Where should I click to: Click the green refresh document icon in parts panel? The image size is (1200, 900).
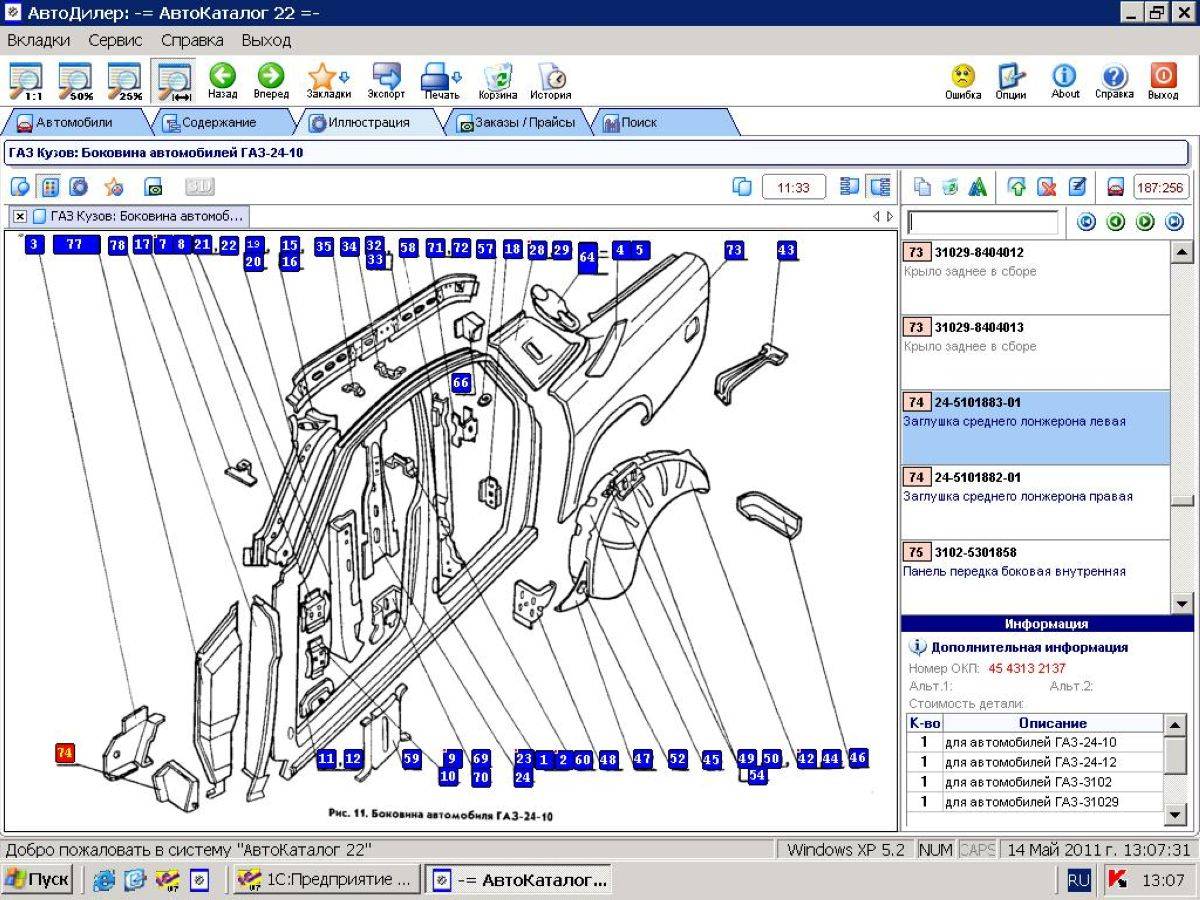(950, 187)
